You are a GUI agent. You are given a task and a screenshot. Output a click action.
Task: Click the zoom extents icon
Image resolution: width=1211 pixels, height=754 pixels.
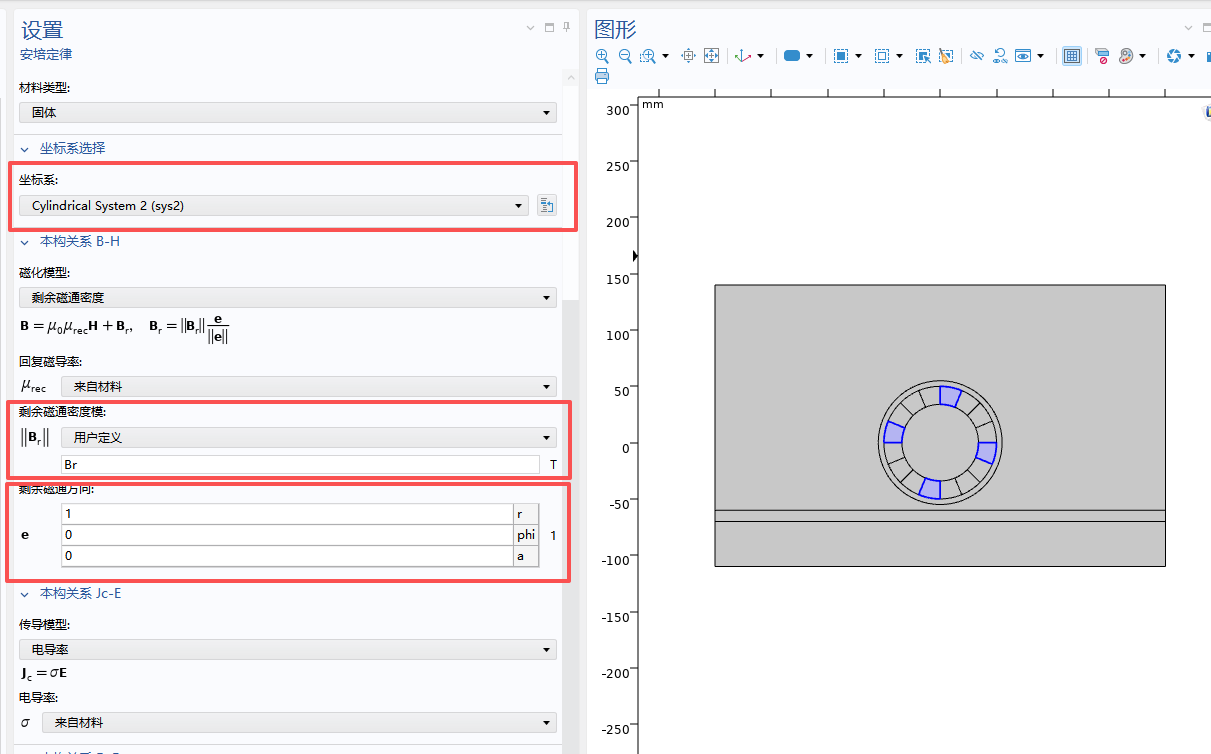point(712,56)
